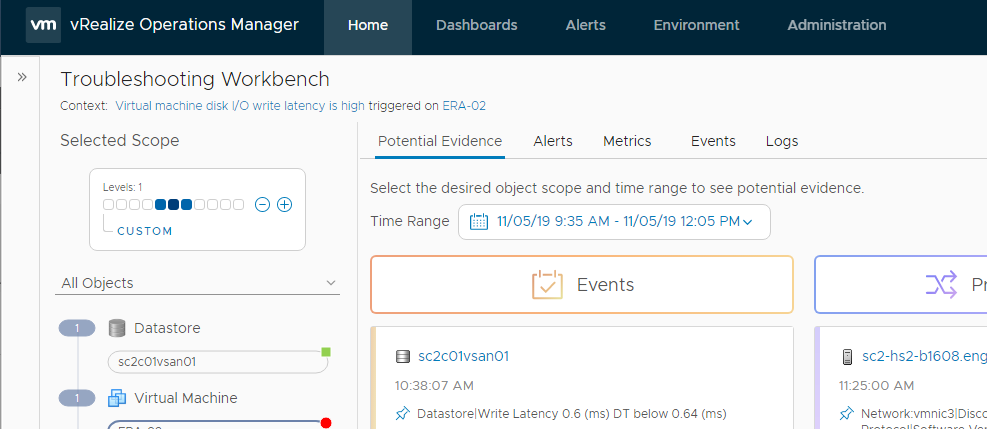Open the Time Range dropdown selector
This screenshot has width=987, height=429.
point(614,221)
